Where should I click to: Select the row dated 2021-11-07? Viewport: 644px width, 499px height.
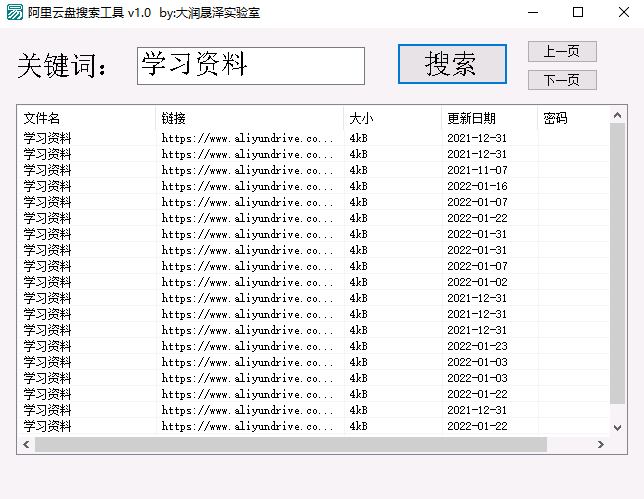[x=313, y=170]
